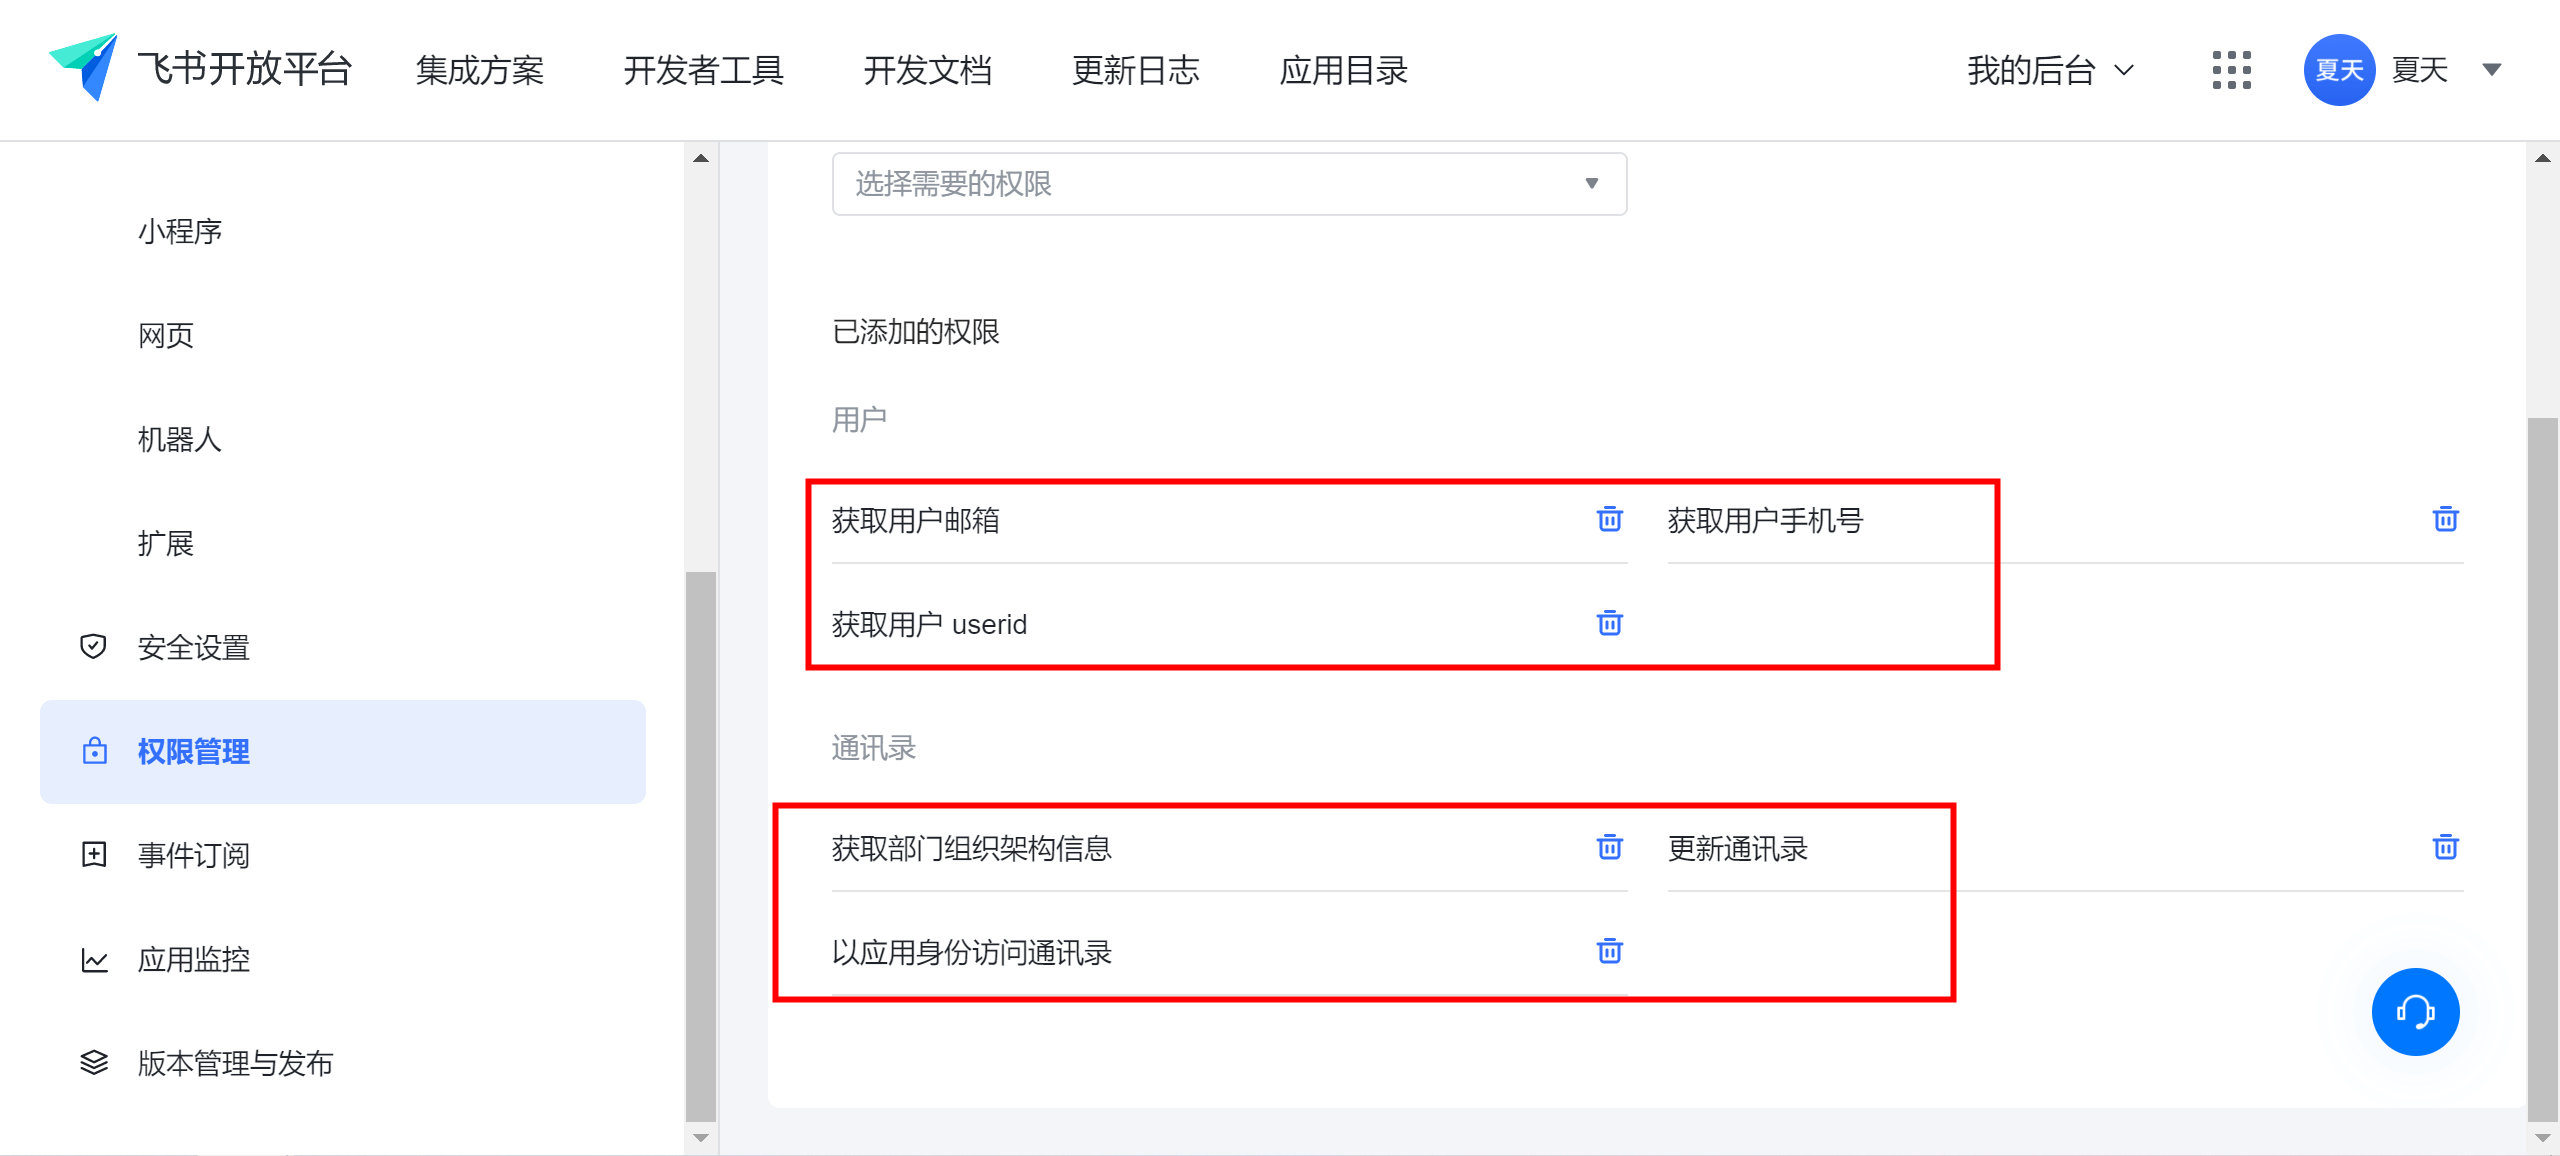Delete the 获取用户手机号 permission
The width and height of the screenshot is (2560, 1156).
tap(2445, 519)
